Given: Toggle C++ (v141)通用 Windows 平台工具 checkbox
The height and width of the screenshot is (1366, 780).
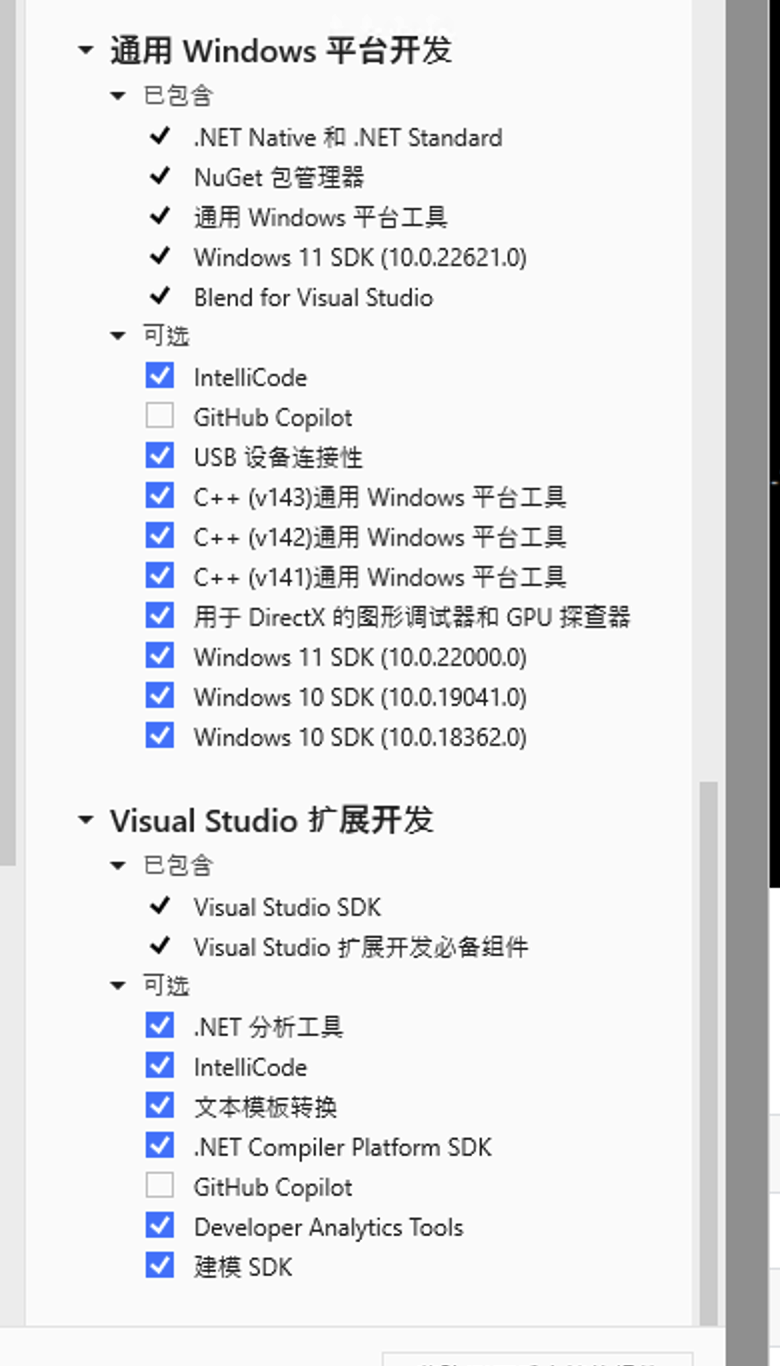Looking at the screenshot, I should pos(159,576).
